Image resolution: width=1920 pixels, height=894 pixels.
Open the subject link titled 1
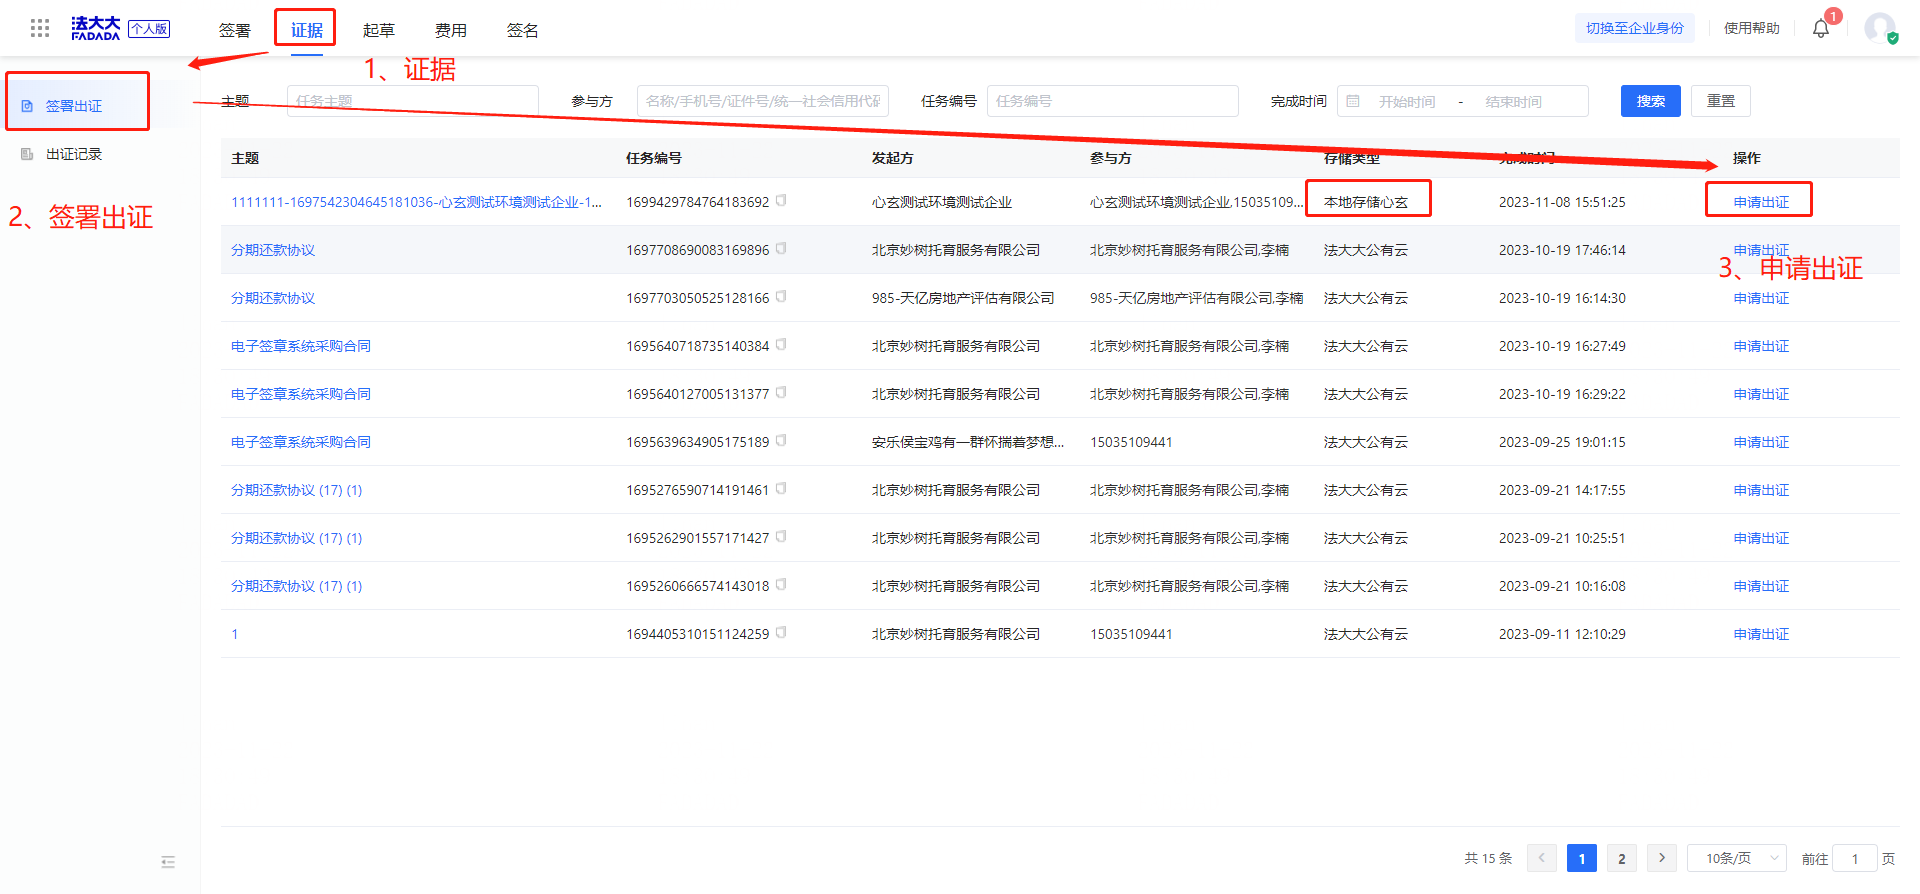235,634
